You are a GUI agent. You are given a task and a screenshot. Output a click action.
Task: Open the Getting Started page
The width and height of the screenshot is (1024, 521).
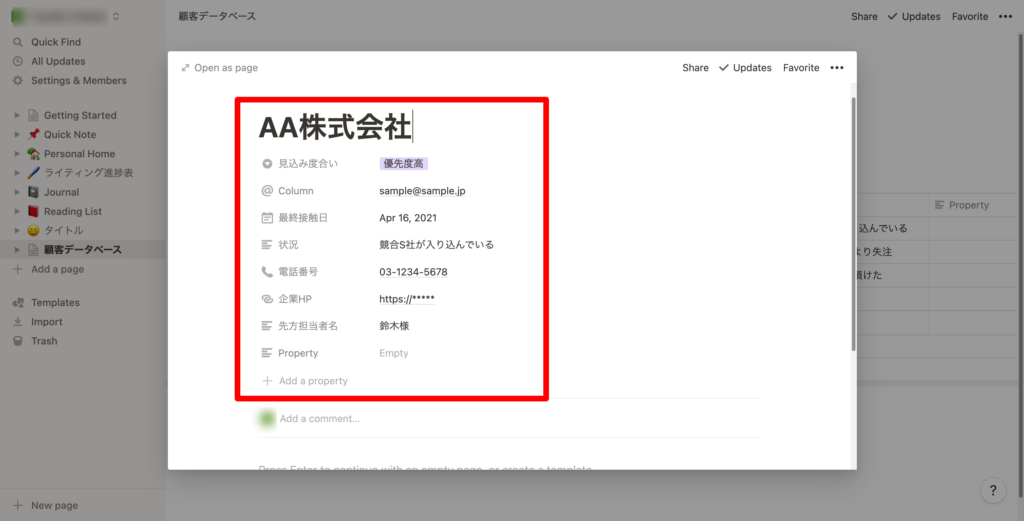pos(80,116)
